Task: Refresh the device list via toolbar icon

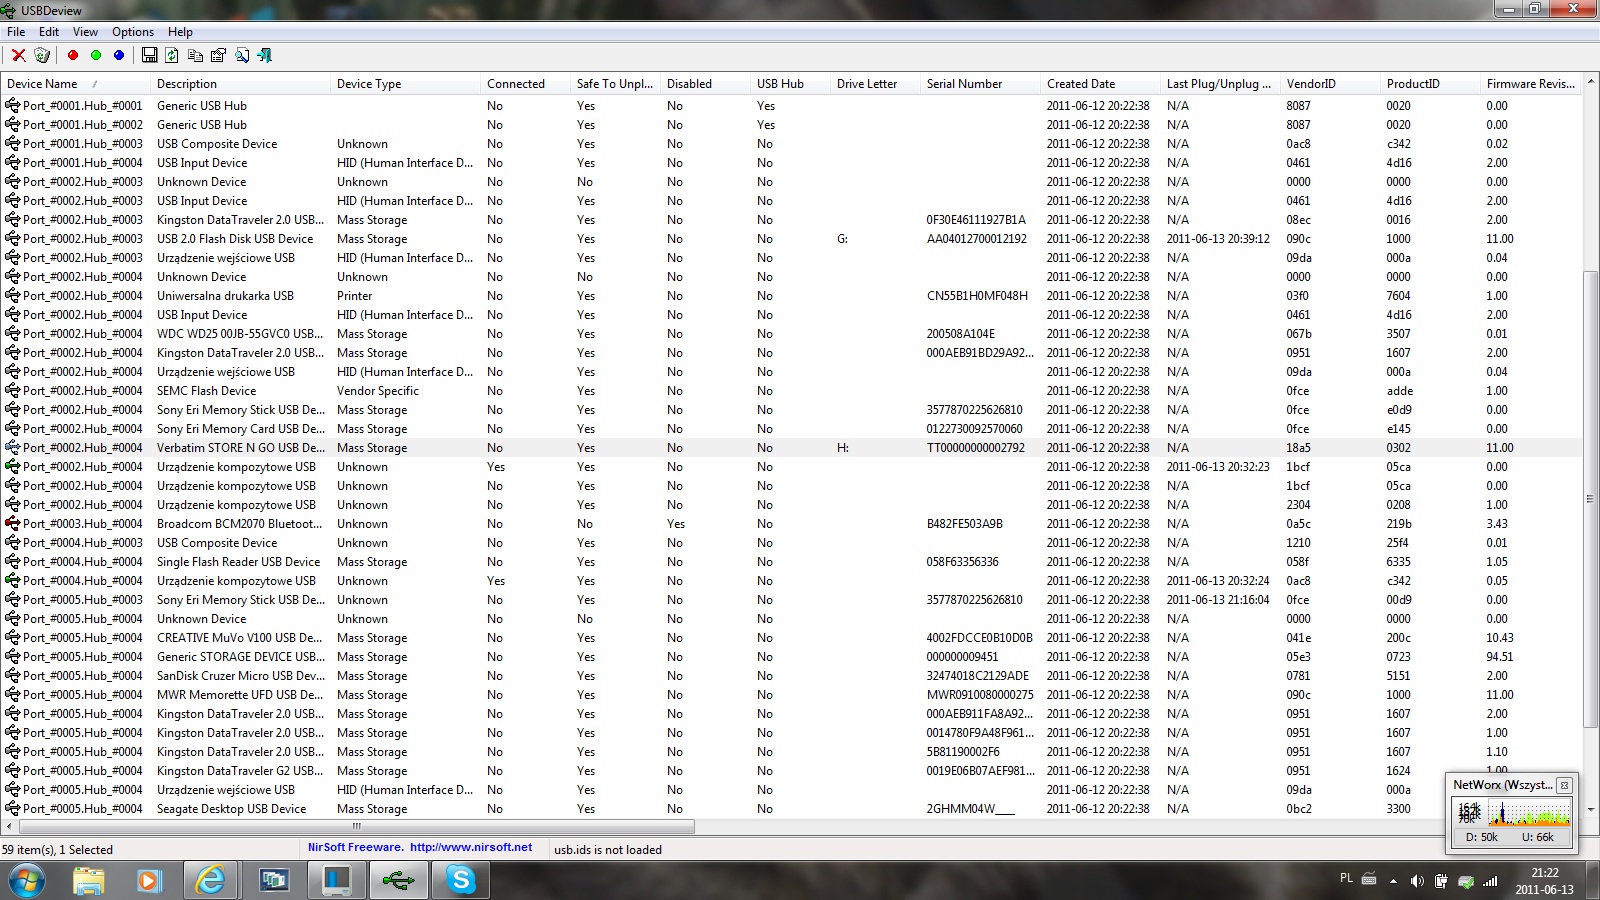Action: [x=172, y=55]
